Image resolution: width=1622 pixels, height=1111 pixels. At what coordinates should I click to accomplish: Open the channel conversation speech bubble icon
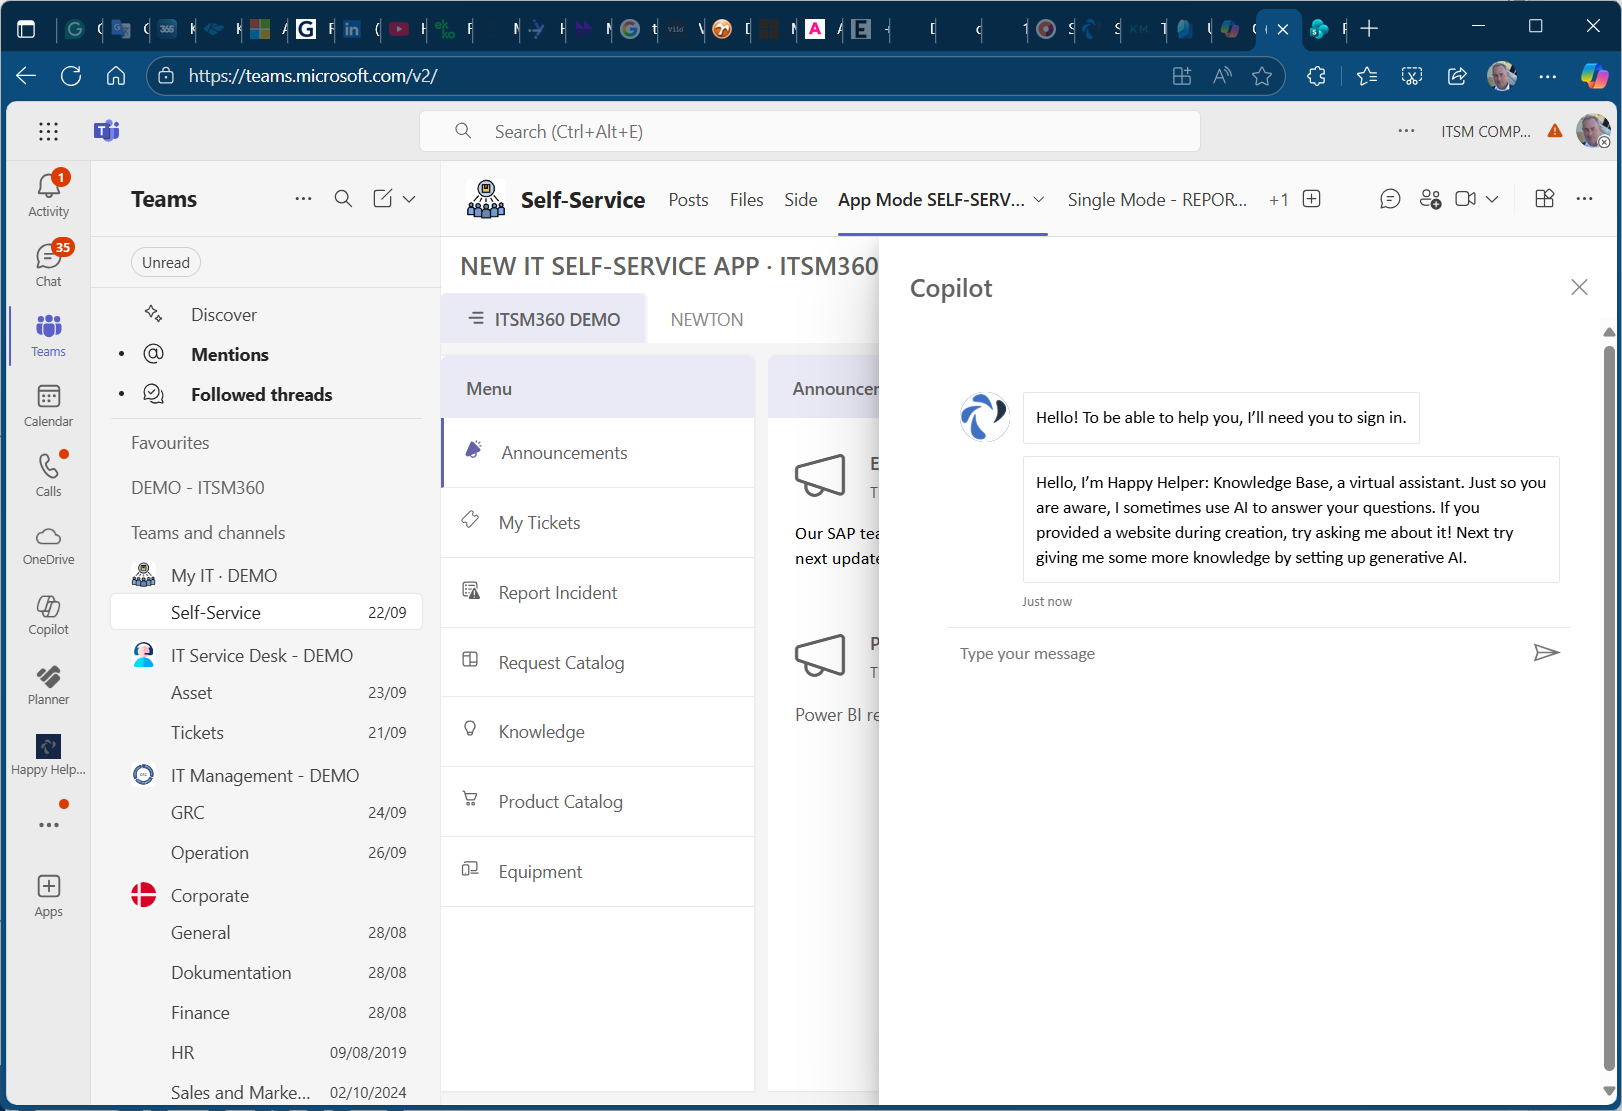coord(1390,199)
